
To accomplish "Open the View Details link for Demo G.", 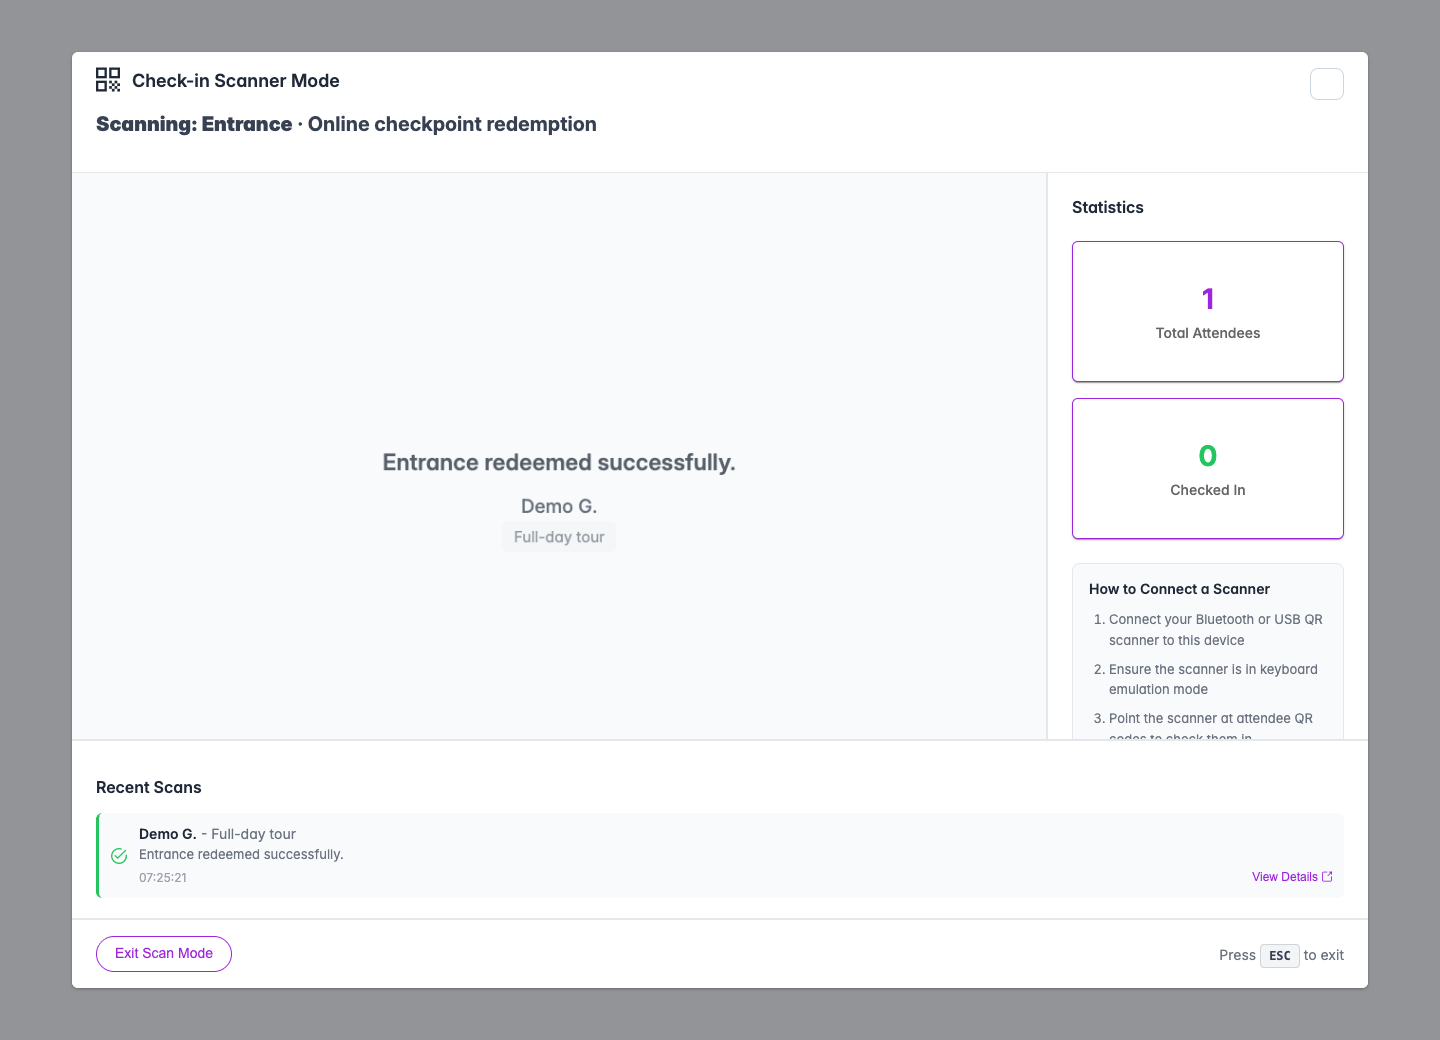I will pyautogui.click(x=1292, y=877).
